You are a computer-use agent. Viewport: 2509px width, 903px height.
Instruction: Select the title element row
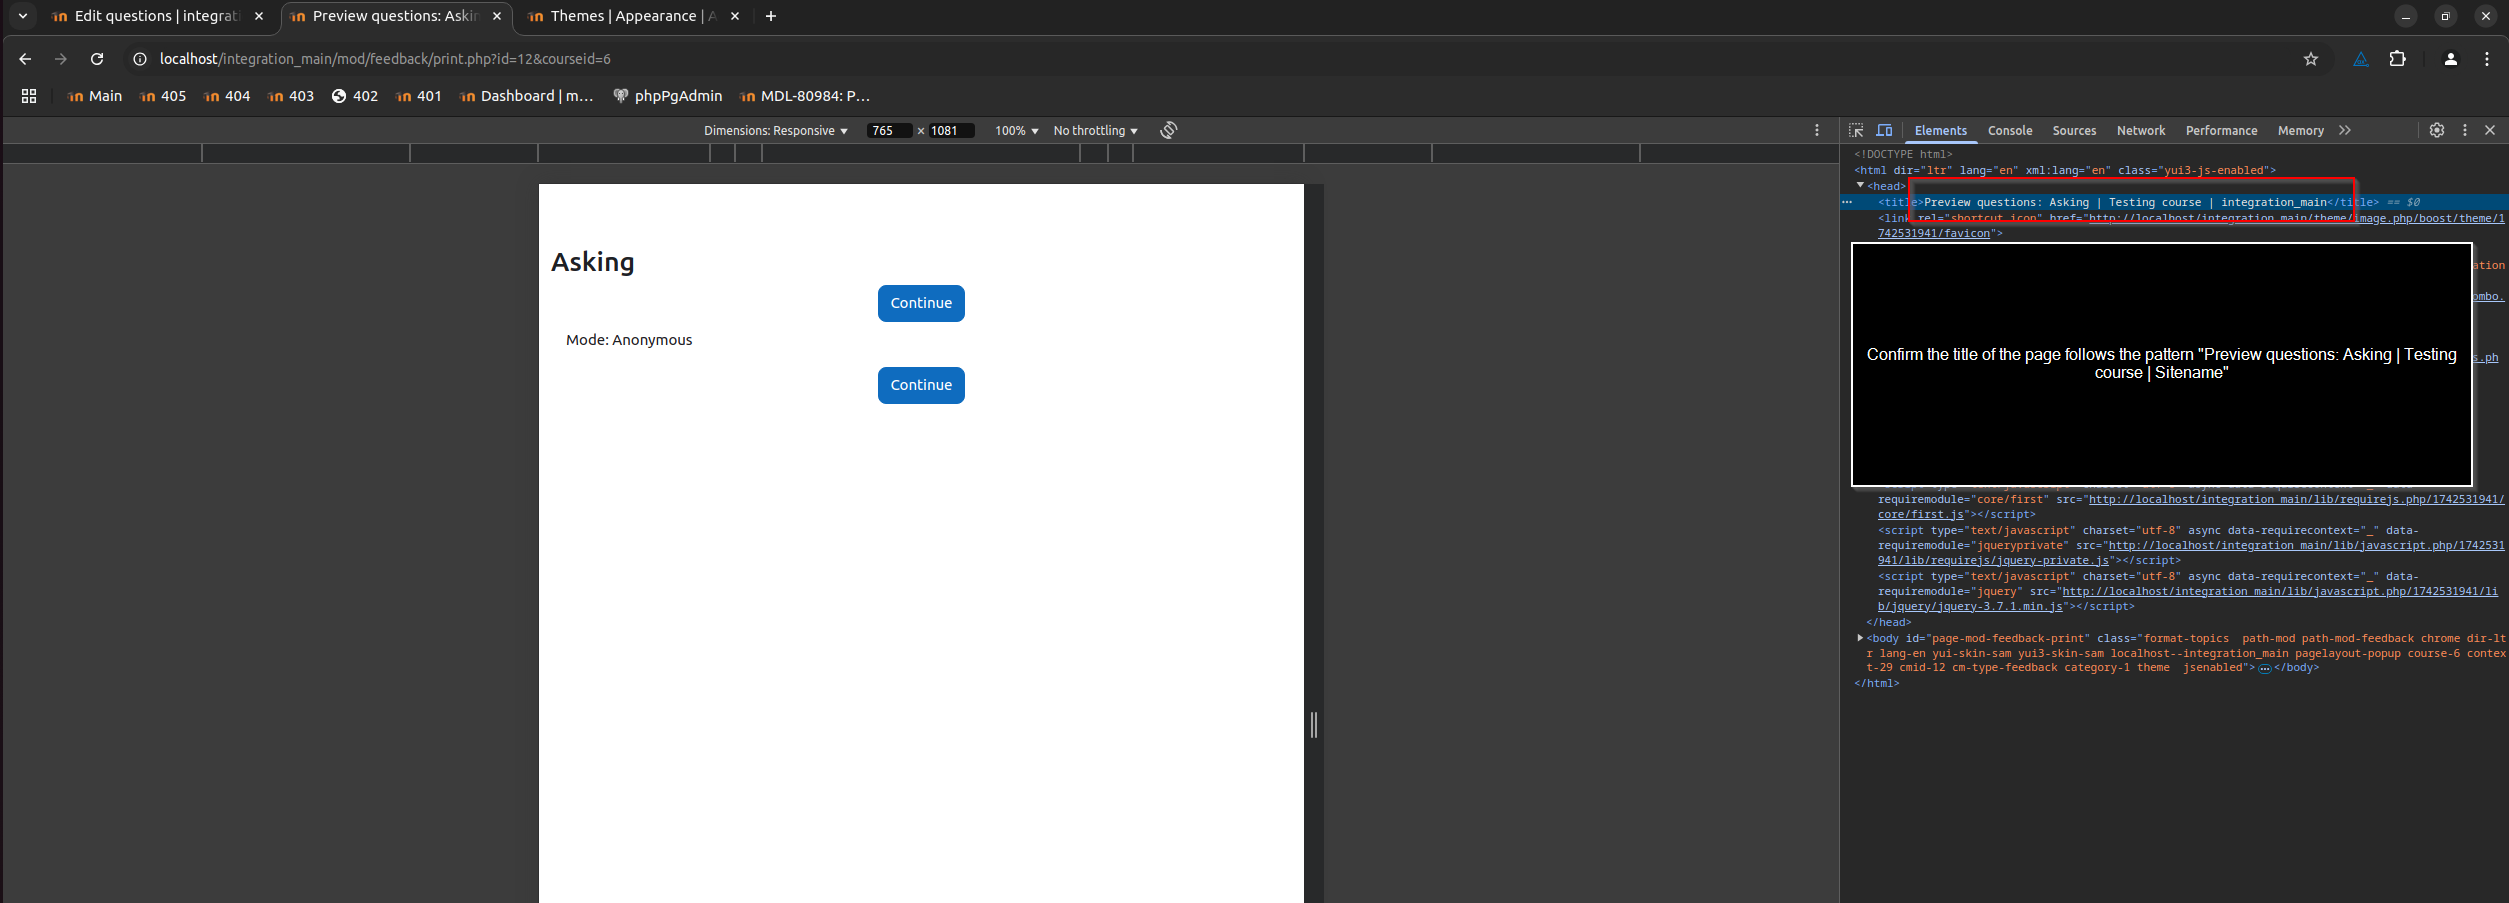click(x=2173, y=202)
